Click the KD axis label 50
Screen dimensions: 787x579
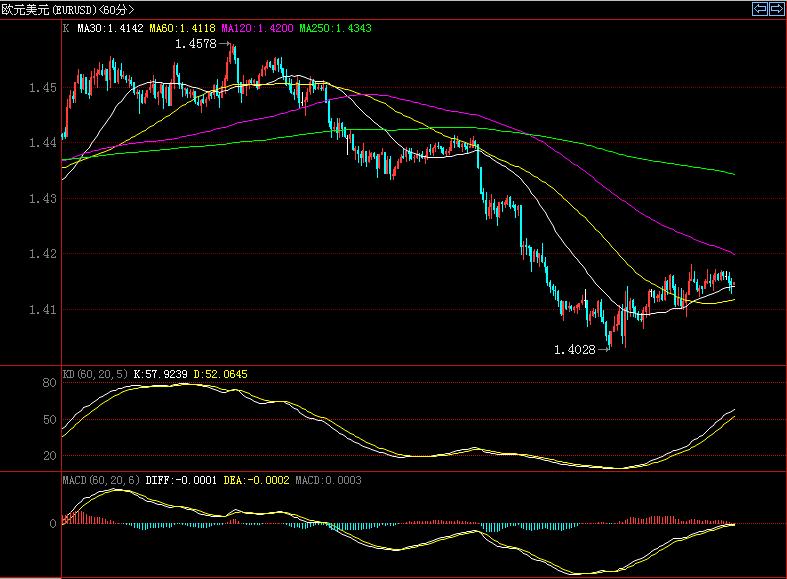coord(49,419)
